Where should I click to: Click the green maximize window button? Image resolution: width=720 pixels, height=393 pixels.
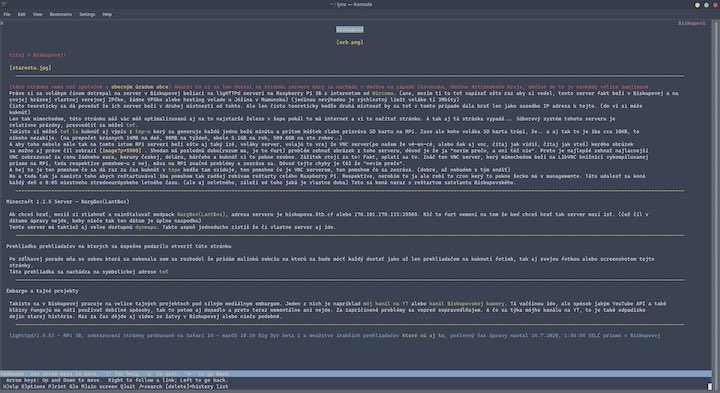706,5
